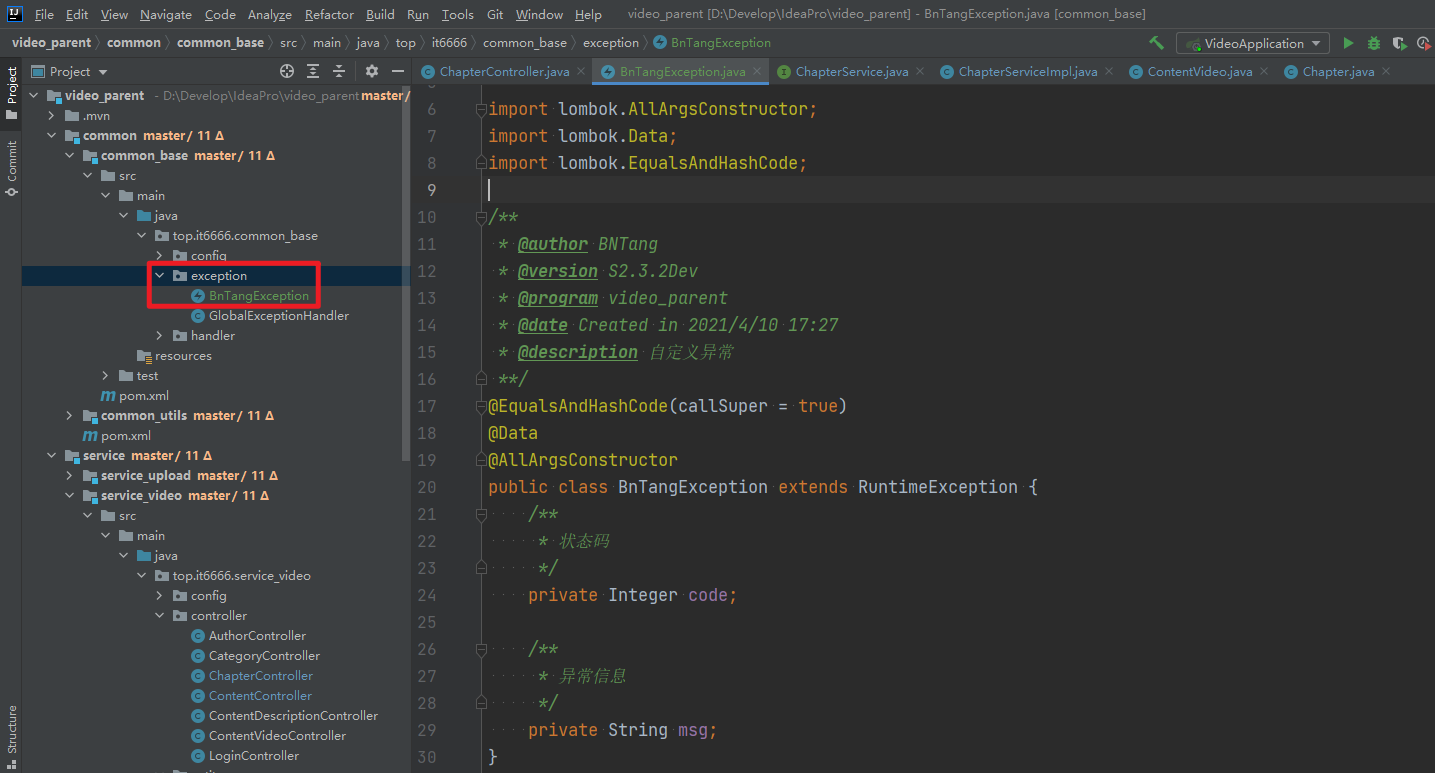Collapse the video_parent root node
Image resolution: width=1435 pixels, height=773 pixels.
(x=33, y=96)
